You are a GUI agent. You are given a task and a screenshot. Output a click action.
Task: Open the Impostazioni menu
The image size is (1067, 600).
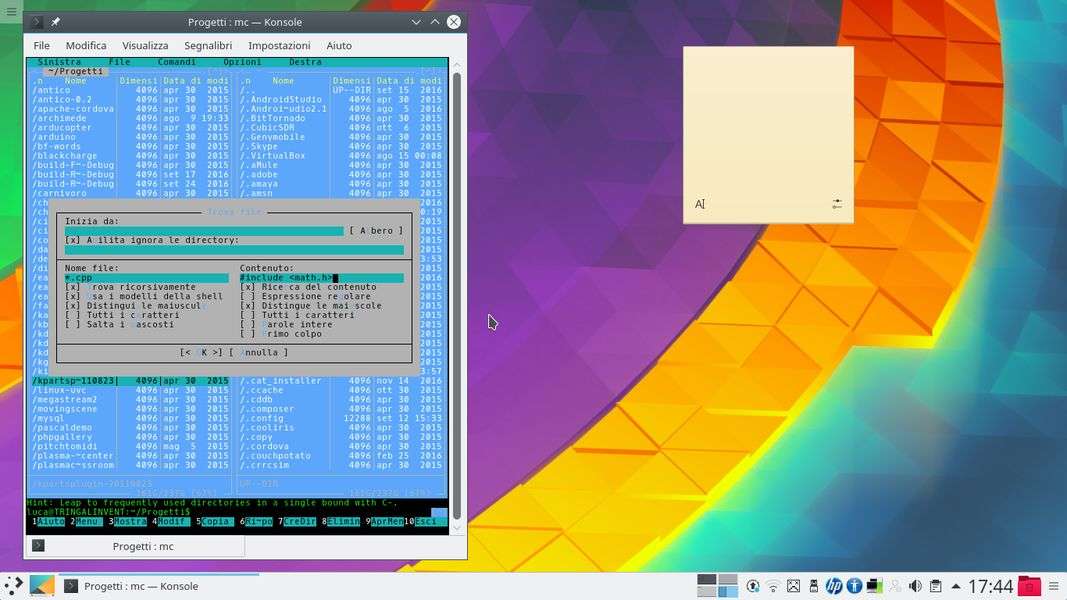pyautogui.click(x=279, y=45)
